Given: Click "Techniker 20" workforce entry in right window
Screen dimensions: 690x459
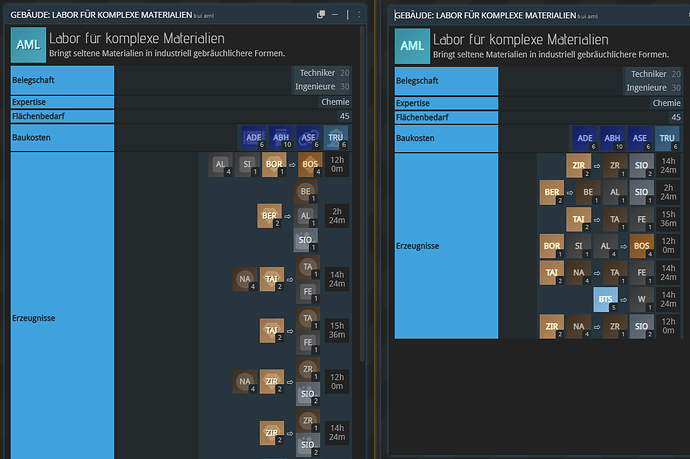Looking at the screenshot, I should coord(656,74).
